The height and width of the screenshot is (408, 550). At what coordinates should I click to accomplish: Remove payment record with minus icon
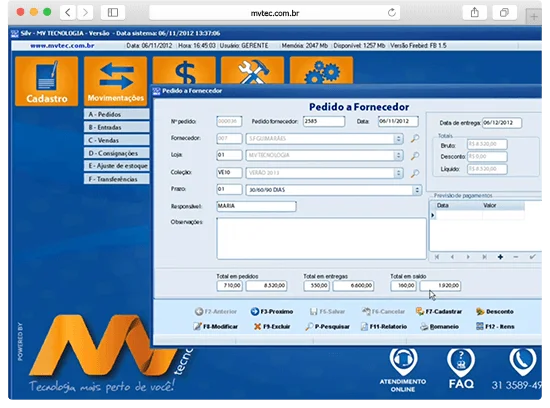[x=516, y=257]
